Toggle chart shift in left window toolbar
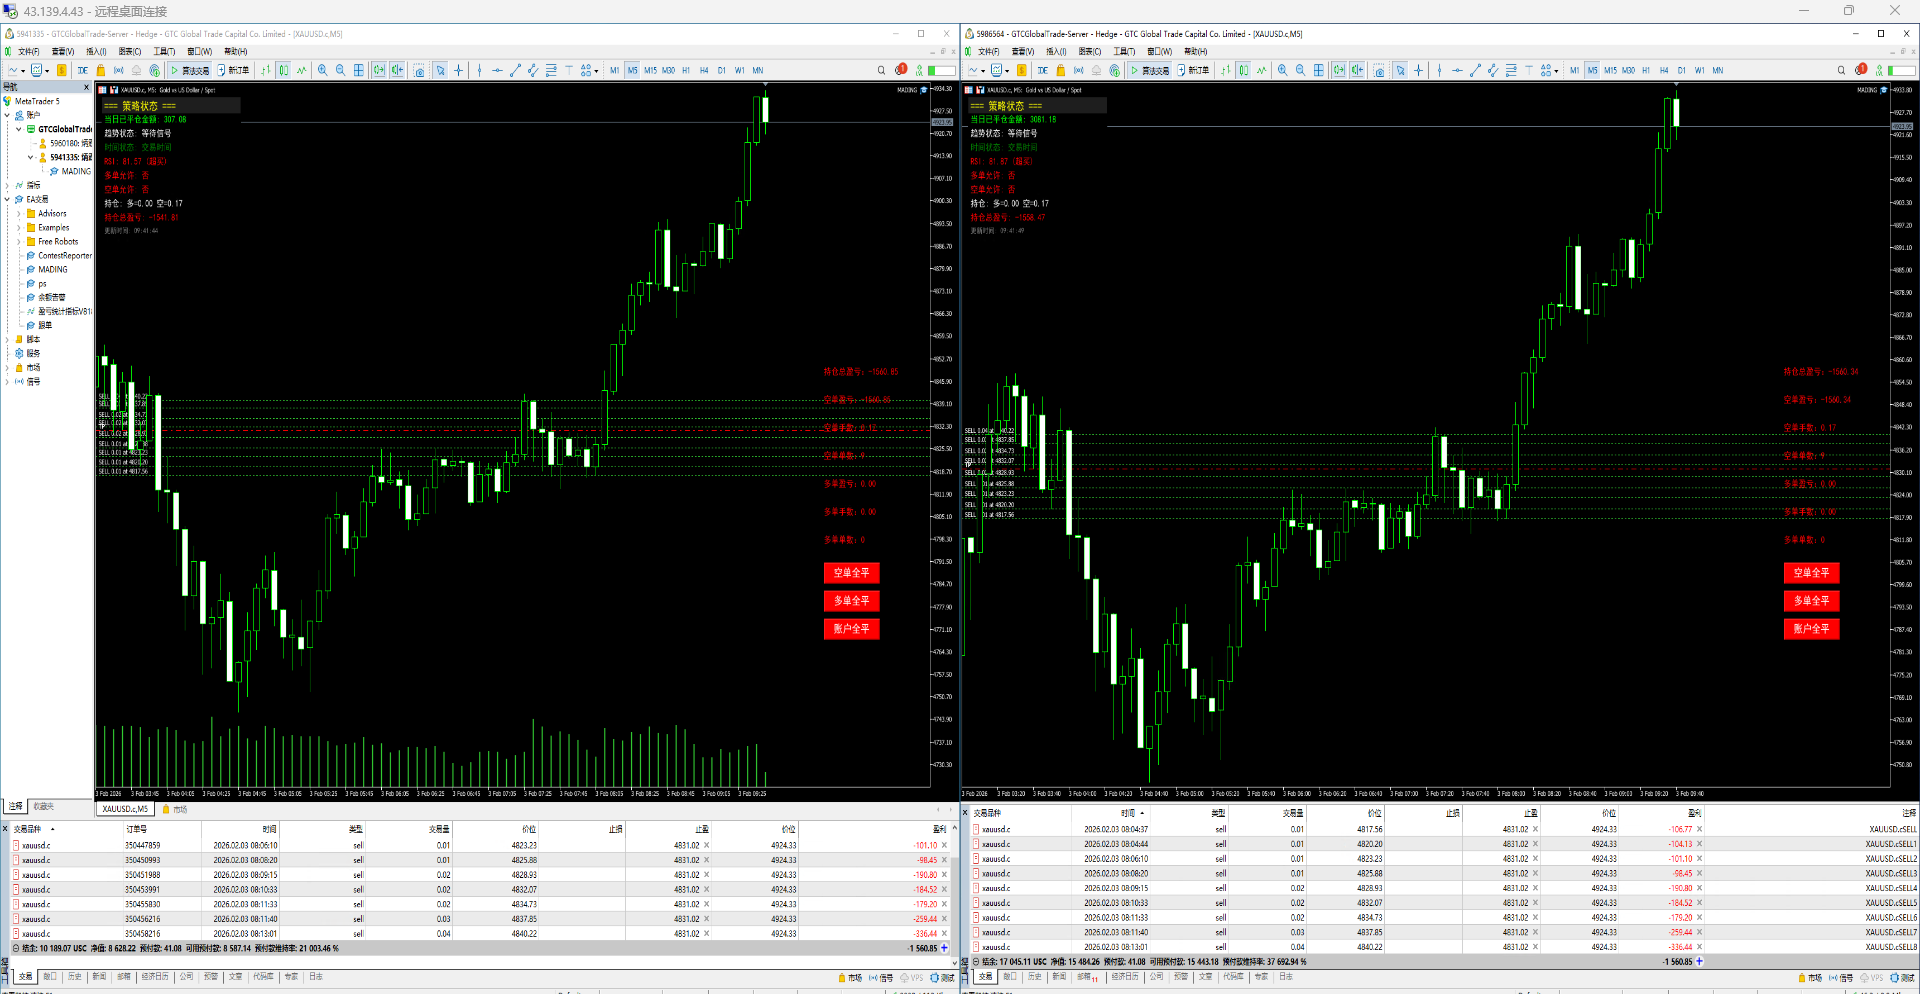 (x=397, y=70)
